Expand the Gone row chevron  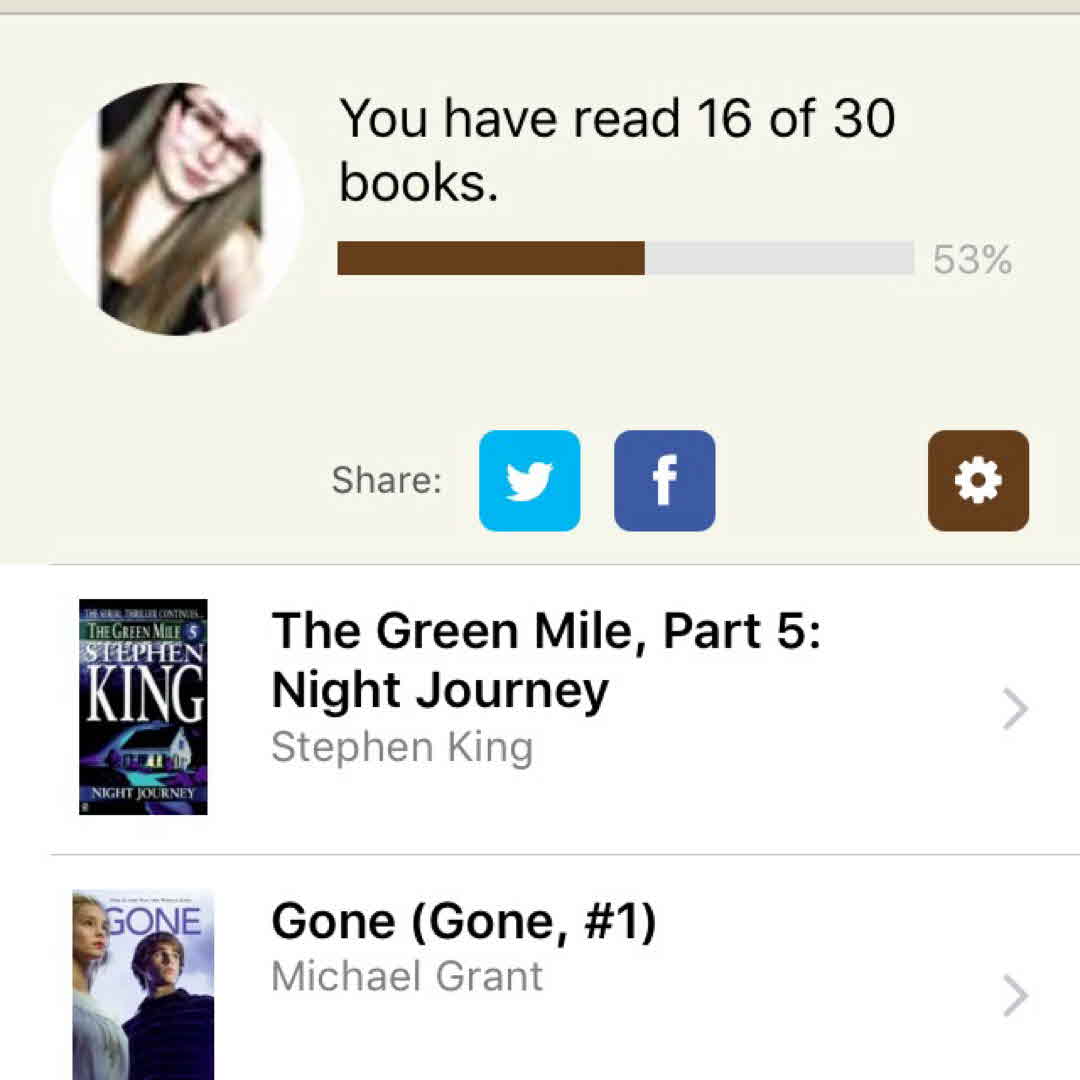(x=1015, y=996)
